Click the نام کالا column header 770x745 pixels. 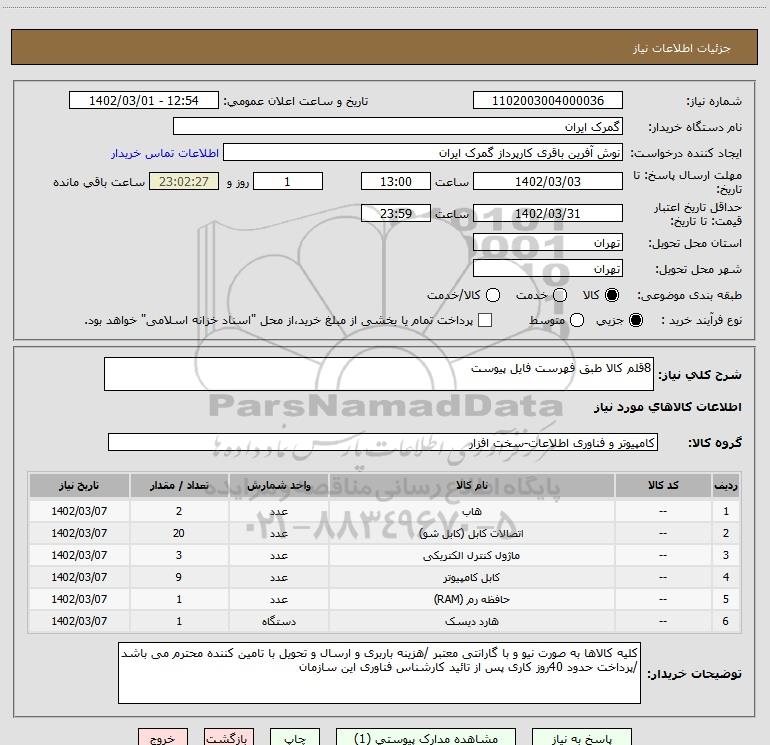click(471, 486)
